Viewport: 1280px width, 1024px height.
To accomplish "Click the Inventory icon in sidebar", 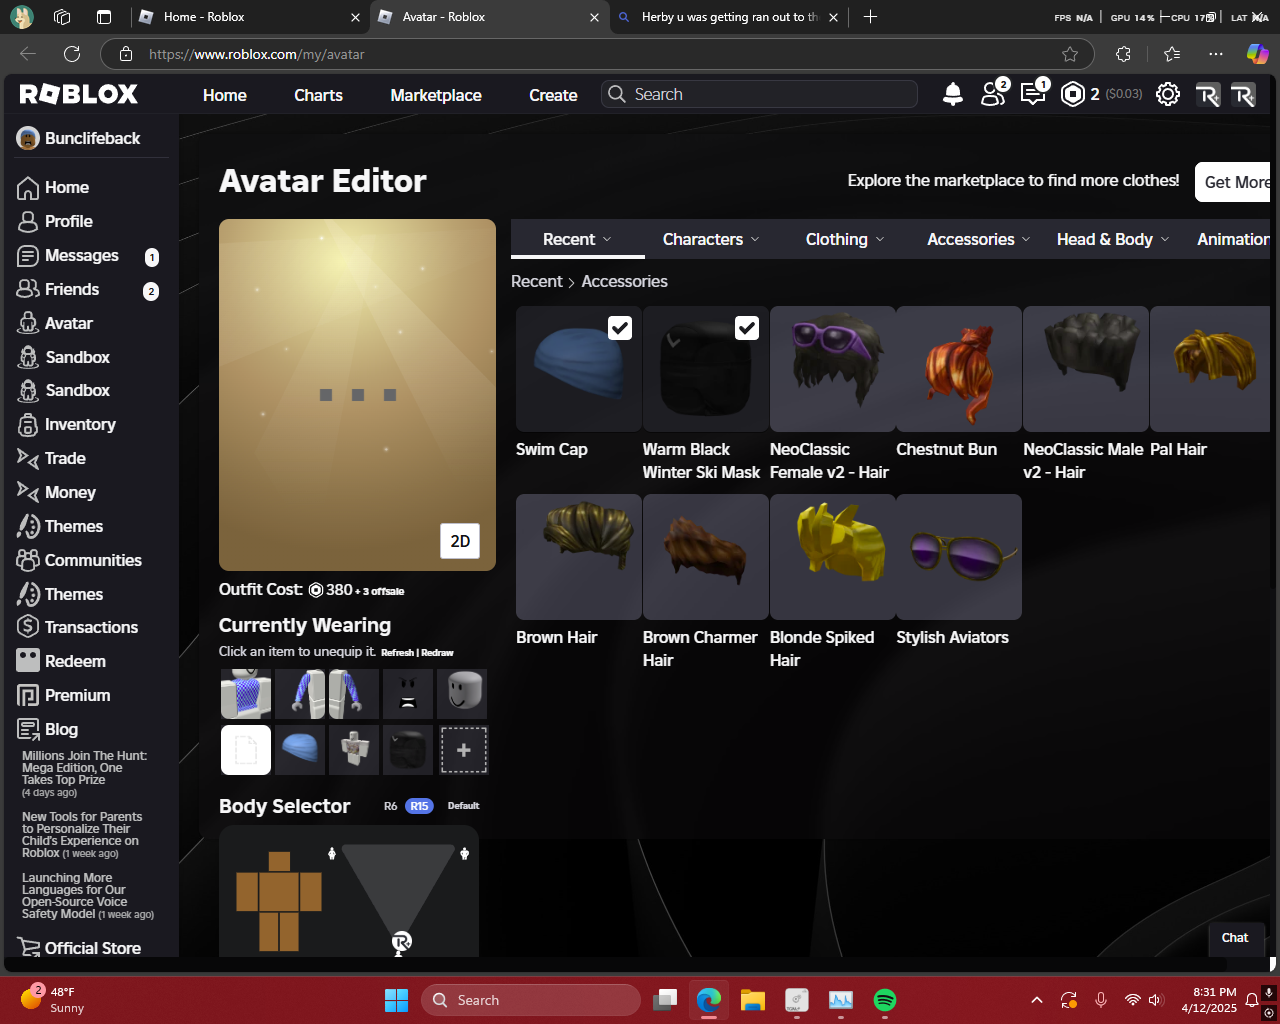I will coord(28,425).
